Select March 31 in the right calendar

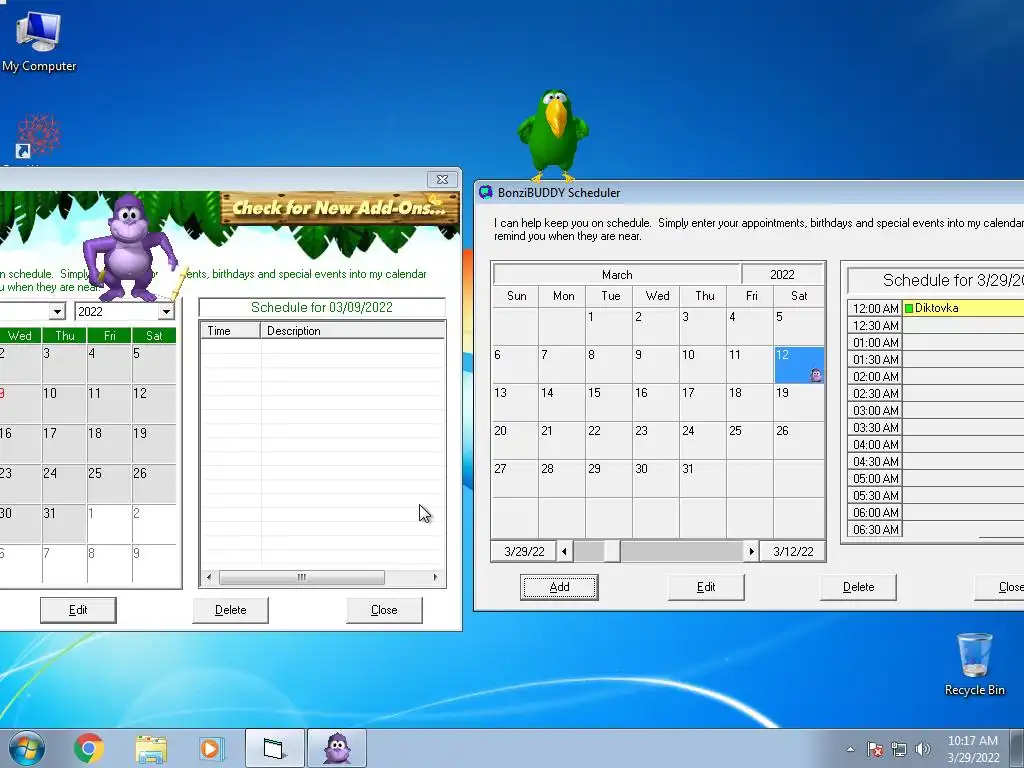coord(703,479)
